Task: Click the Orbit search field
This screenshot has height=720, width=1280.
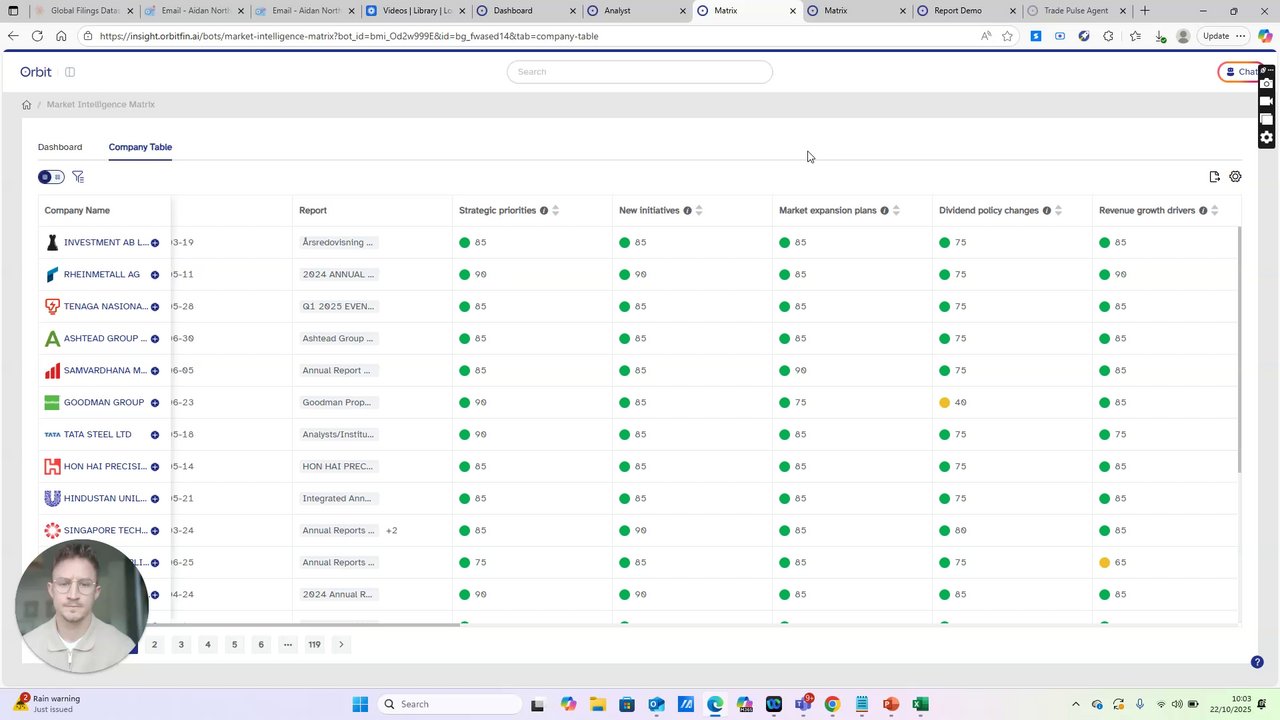Action: tap(640, 72)
